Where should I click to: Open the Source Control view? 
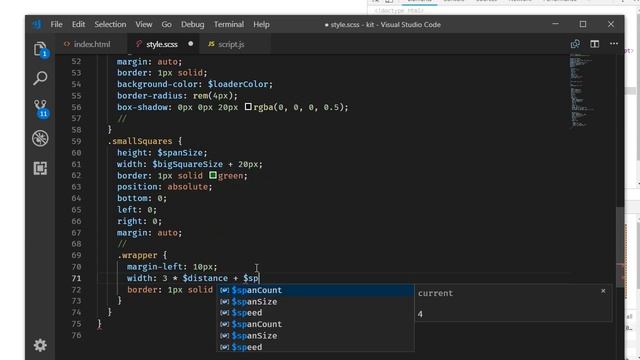40,108
